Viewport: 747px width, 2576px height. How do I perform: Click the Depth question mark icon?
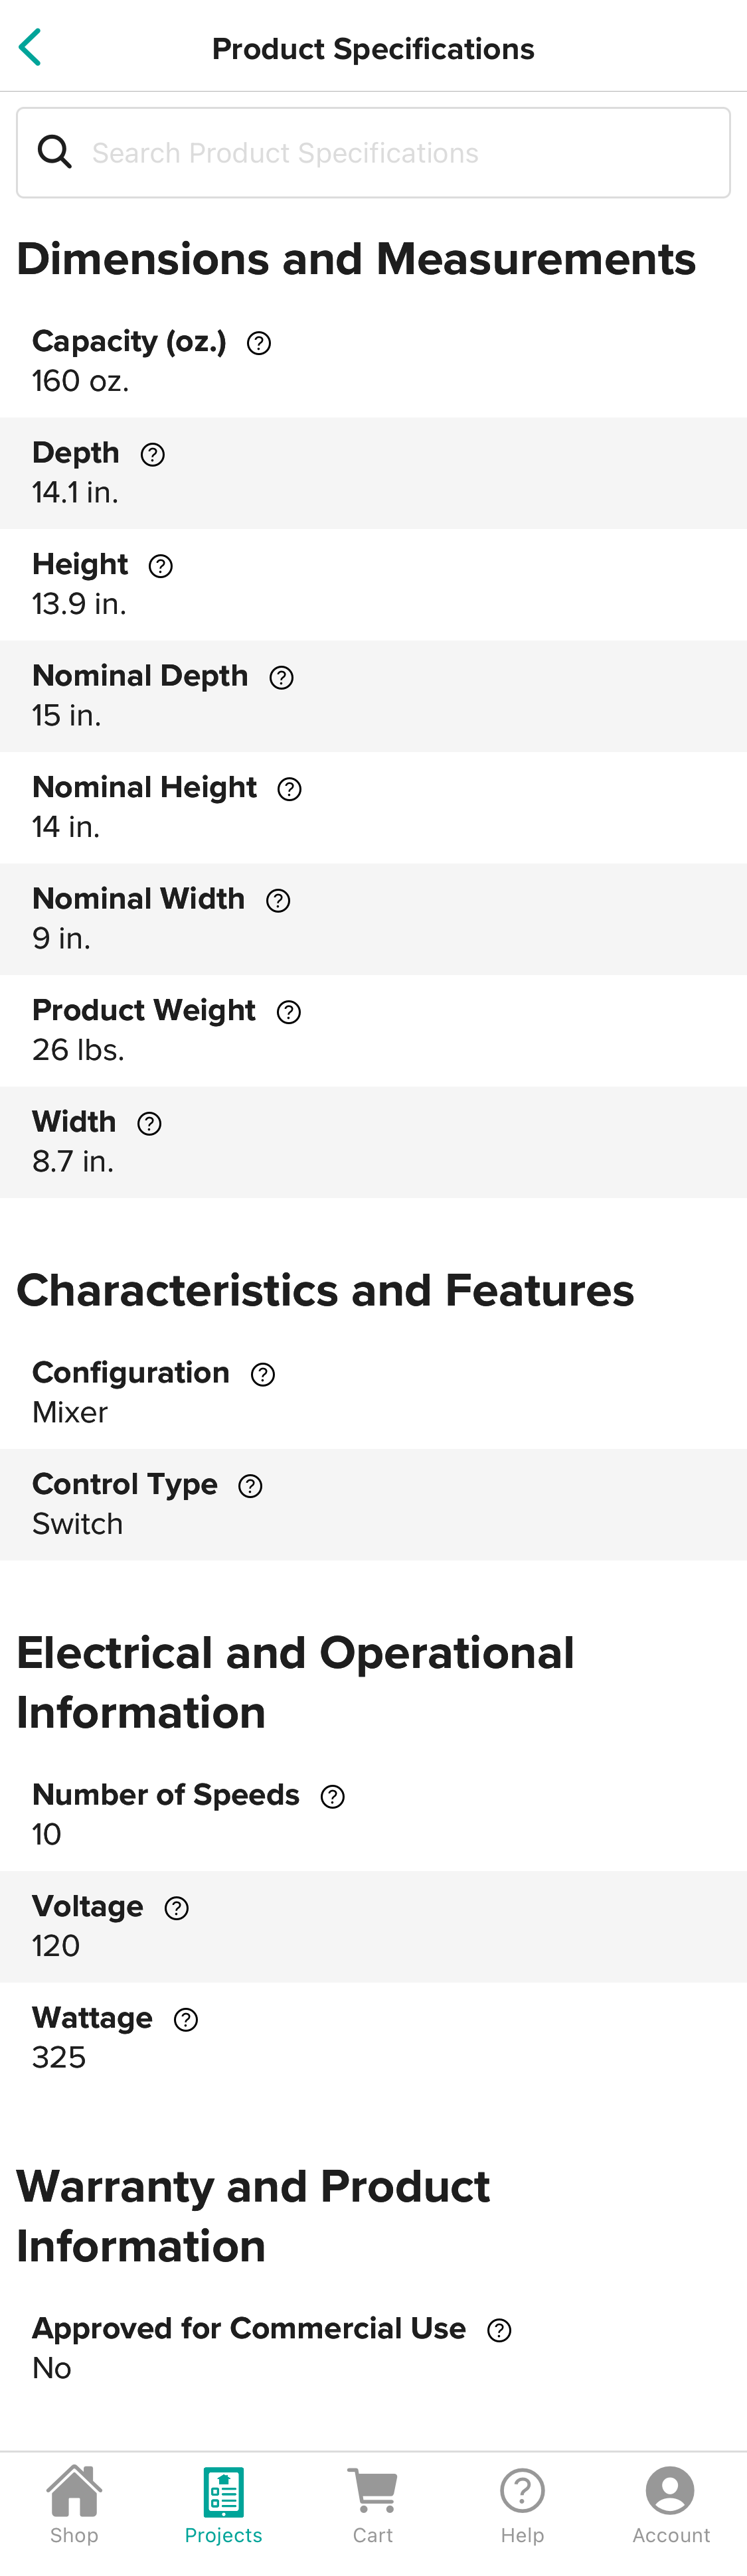153,455
